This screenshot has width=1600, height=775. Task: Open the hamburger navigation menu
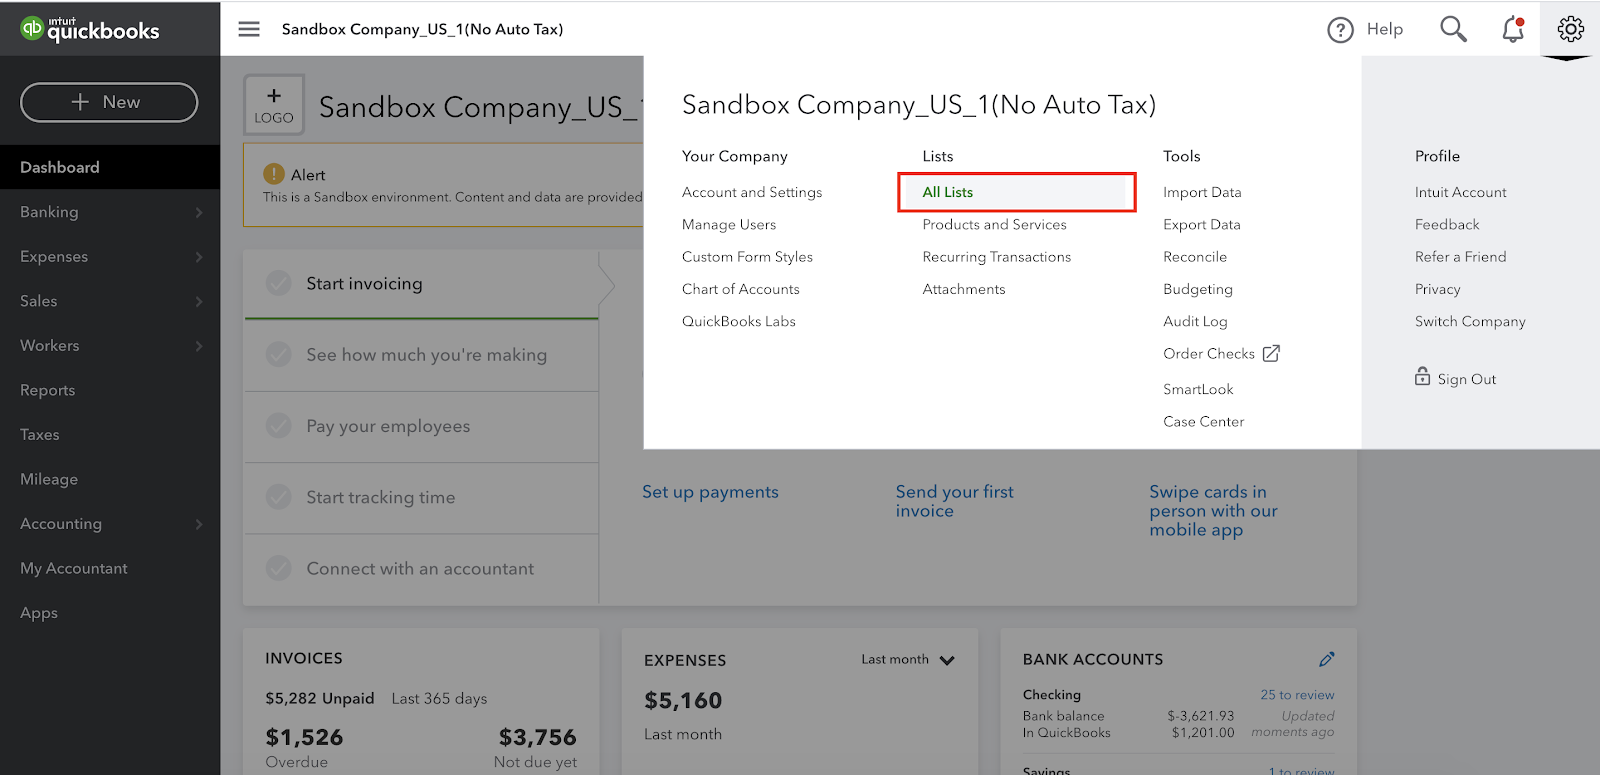pyautogui.click(x=249, y=29)
